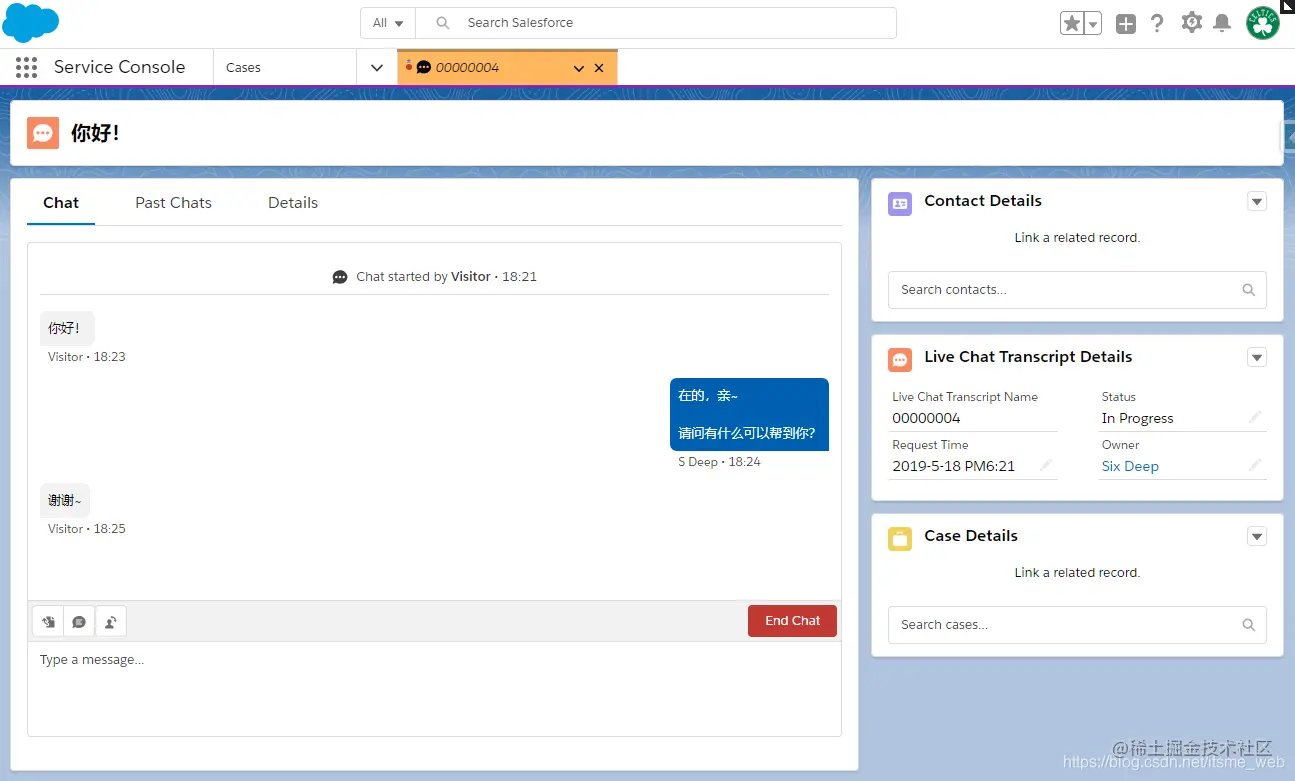Click the Visitor 18:25 timestamp
This screenshot has width=1295, height=781.
click(87, 529)
